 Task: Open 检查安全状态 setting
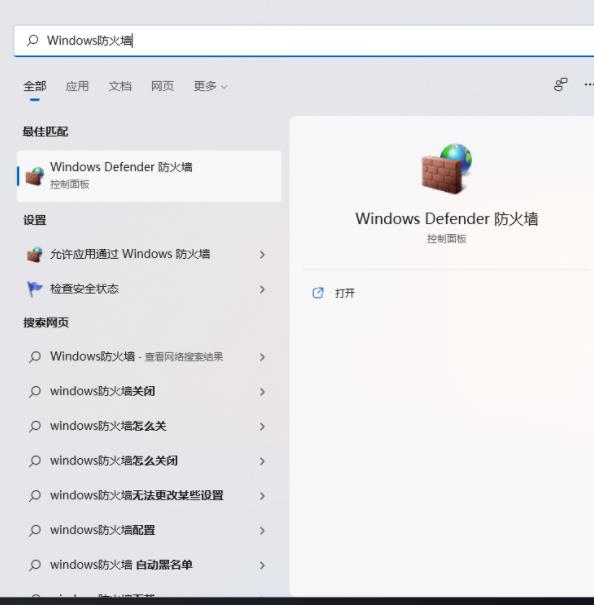pyautogui.click(x=149, y=289)
